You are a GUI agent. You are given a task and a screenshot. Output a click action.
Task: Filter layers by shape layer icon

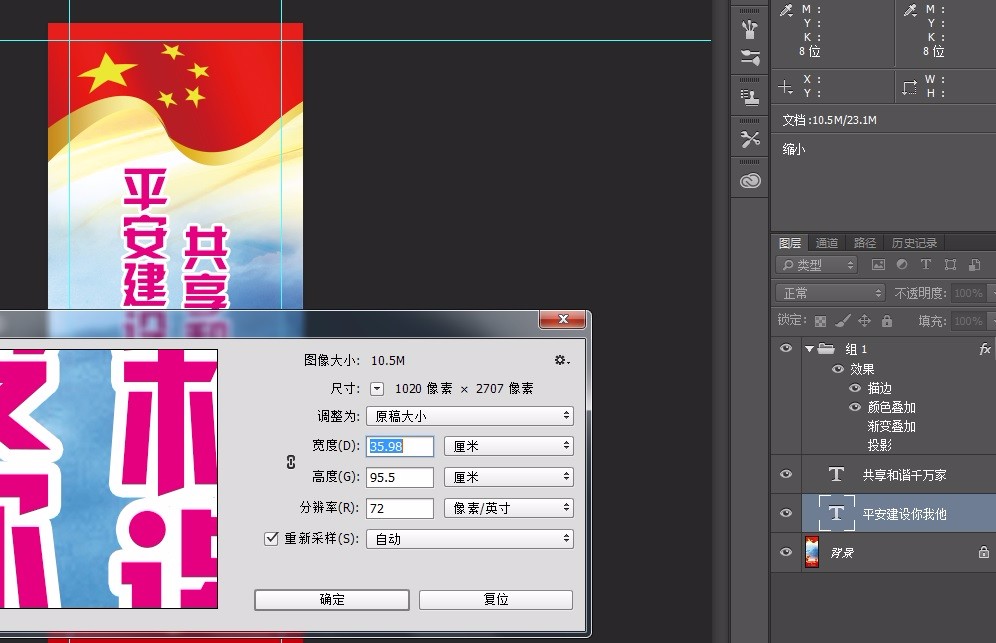950,264
